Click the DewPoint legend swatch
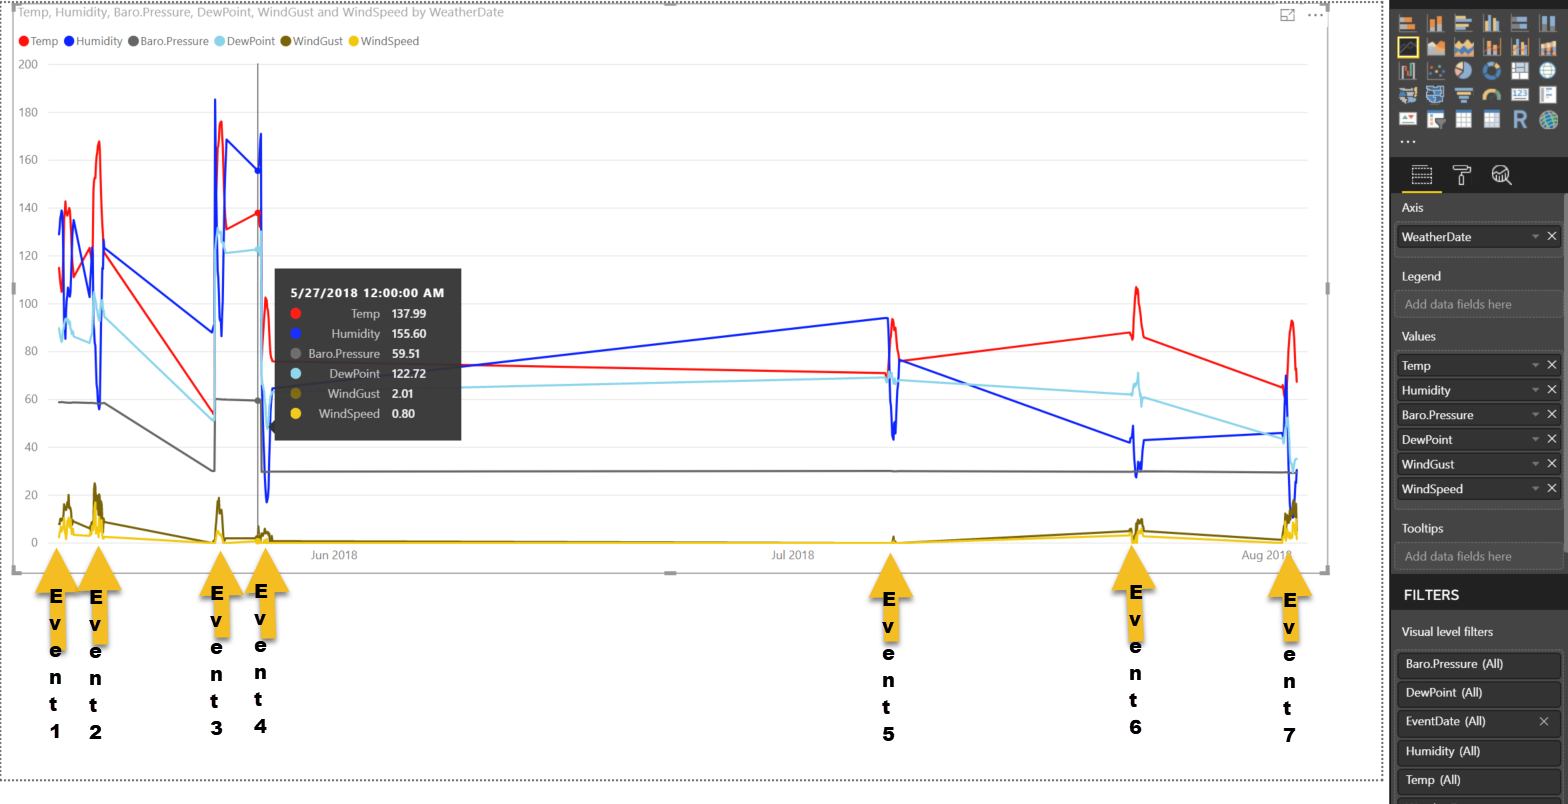This screenshot has width=1568, height=804. pos(220,41)
